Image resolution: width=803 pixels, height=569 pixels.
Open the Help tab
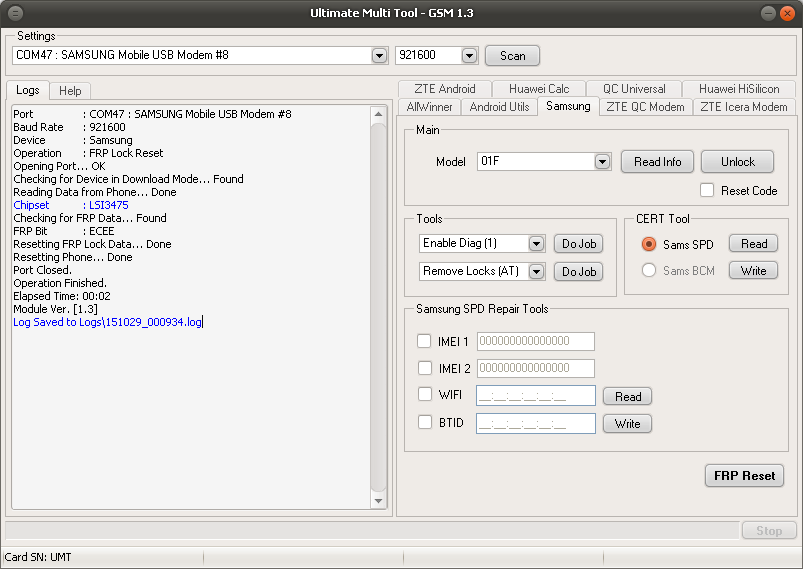point(70,91)
